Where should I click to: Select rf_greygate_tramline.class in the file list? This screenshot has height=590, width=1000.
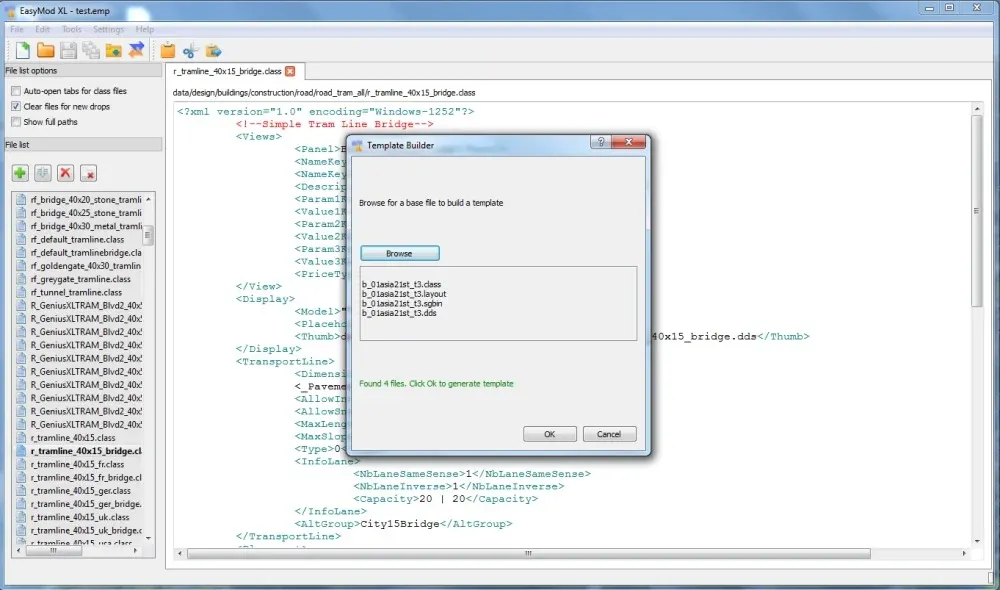[80, 279]
